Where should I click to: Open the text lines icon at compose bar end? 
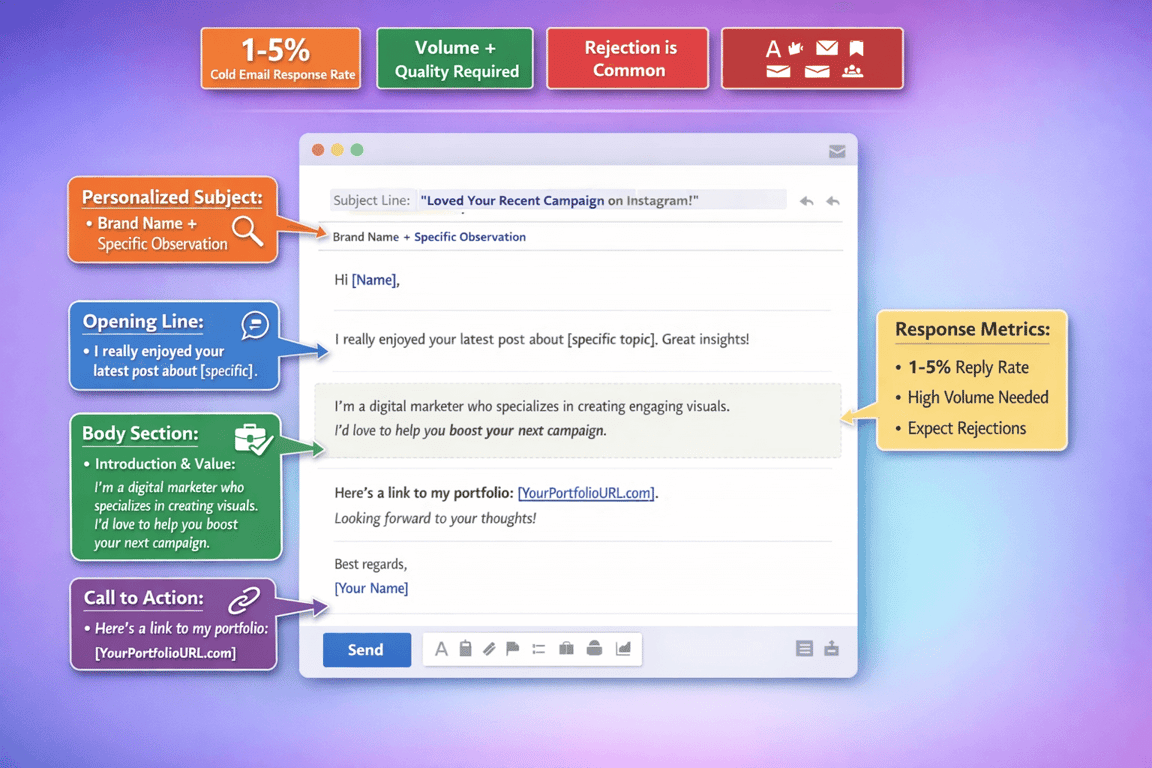(804, 648)
